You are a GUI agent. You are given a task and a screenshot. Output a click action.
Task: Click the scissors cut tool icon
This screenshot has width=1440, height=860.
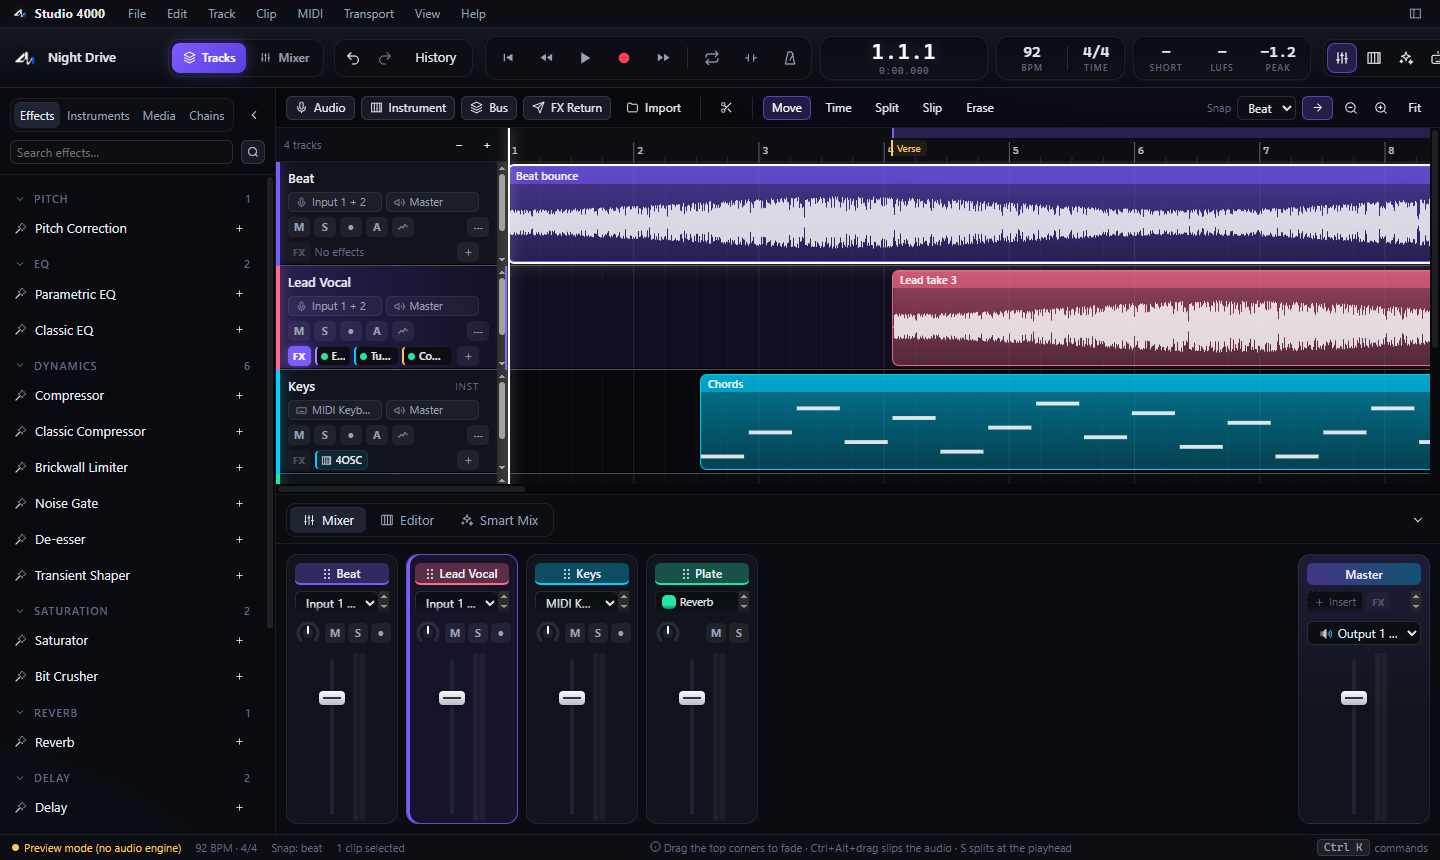726,108
